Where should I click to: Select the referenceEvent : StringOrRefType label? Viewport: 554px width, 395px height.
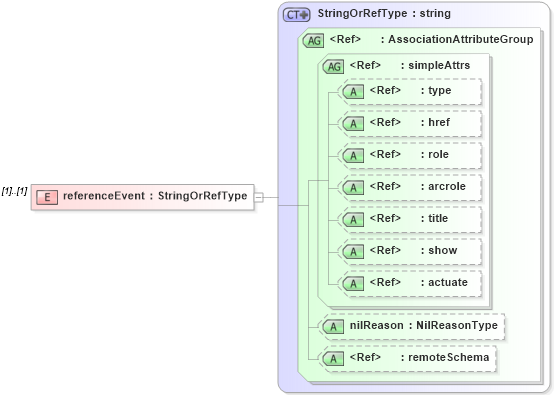(x=155, y=196)
